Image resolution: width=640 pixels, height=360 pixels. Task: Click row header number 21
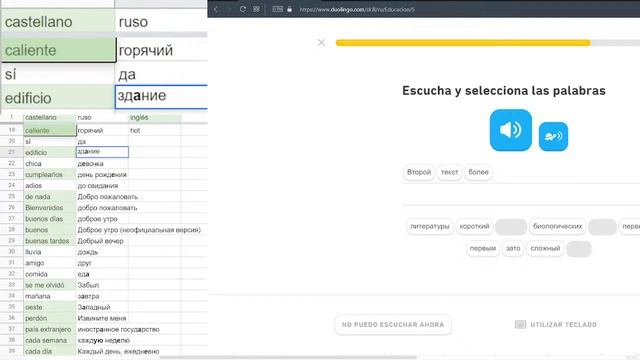point(11,152)
